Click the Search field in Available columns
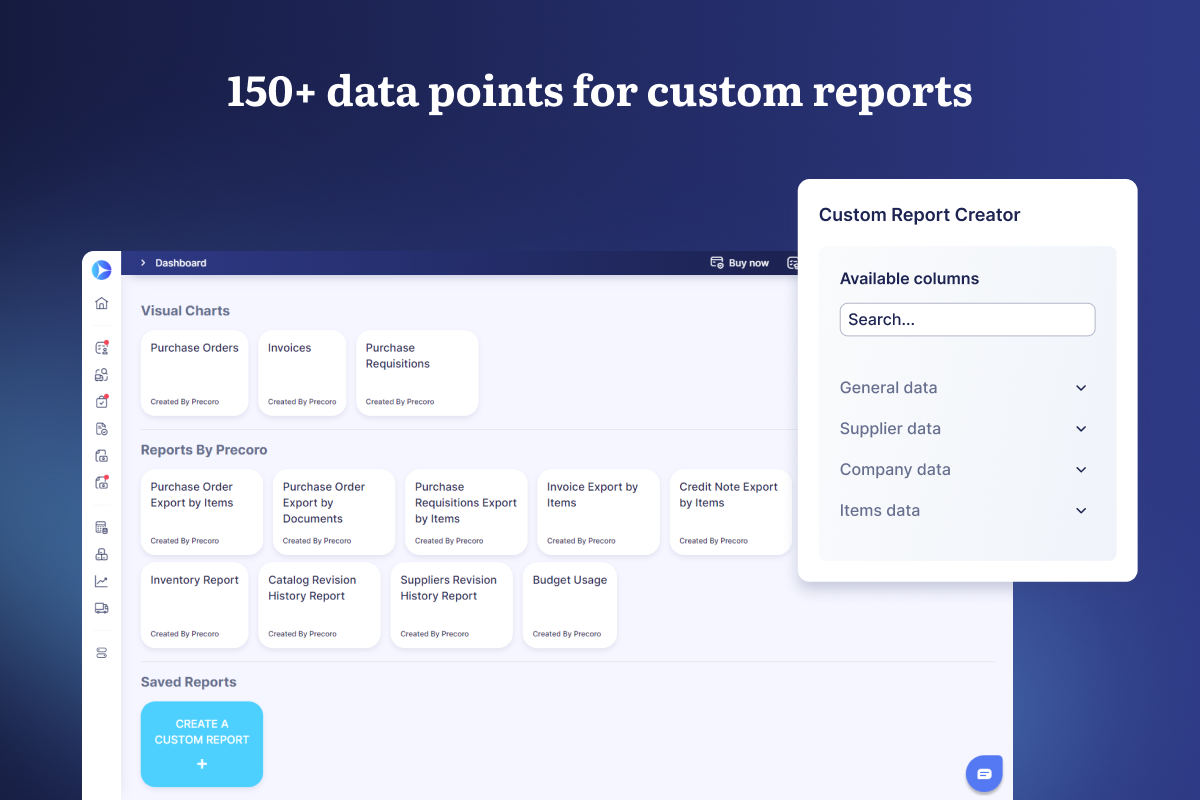This screenshot has height=800, width=1200. click(967, 320)
